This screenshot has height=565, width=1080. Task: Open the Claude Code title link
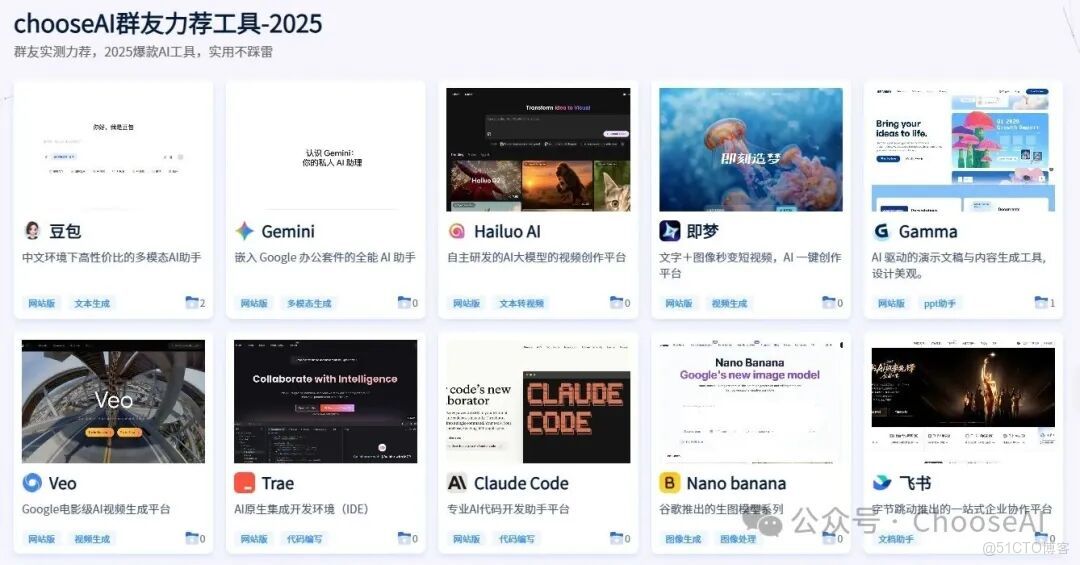(521, 484)
